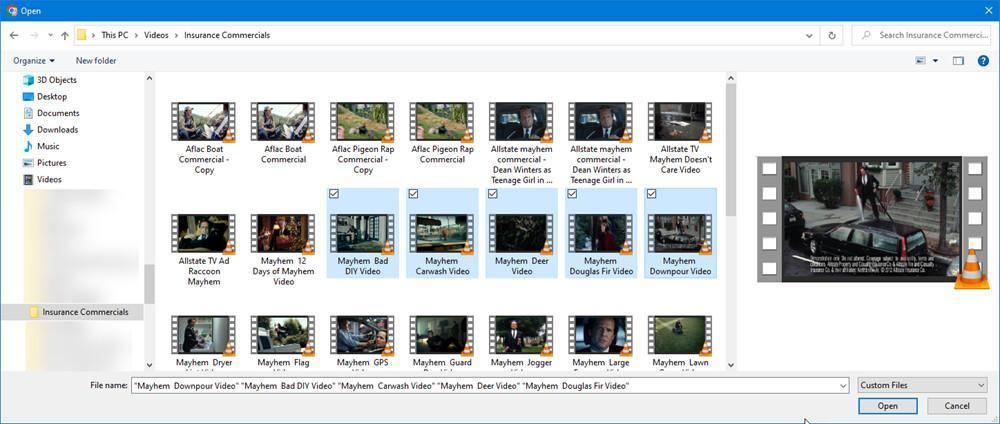Close the Open dialog window
The image size is (1000, 424).
click(987, 11)
